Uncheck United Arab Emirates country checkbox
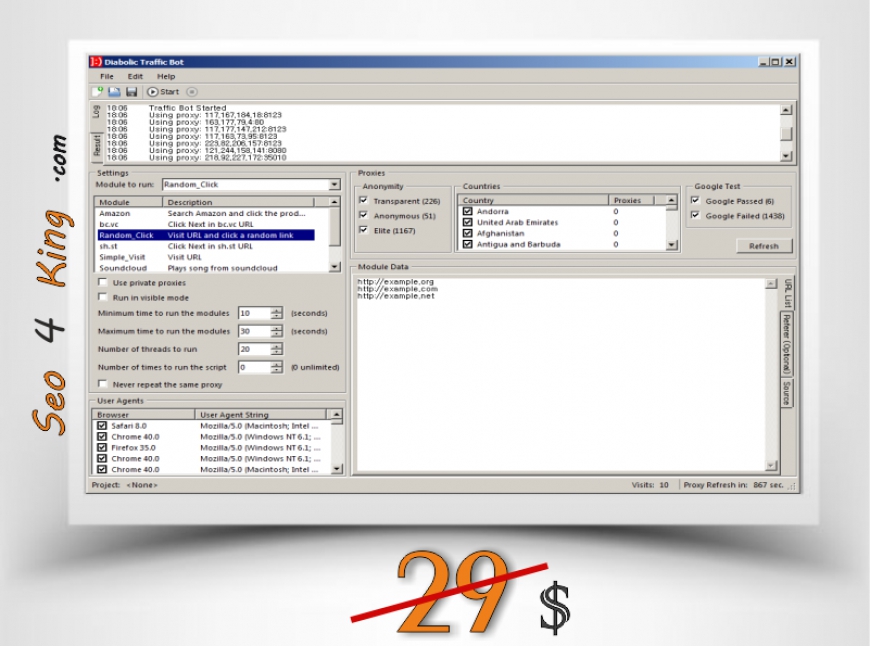 pyautogui.click(x=468, y=222)
